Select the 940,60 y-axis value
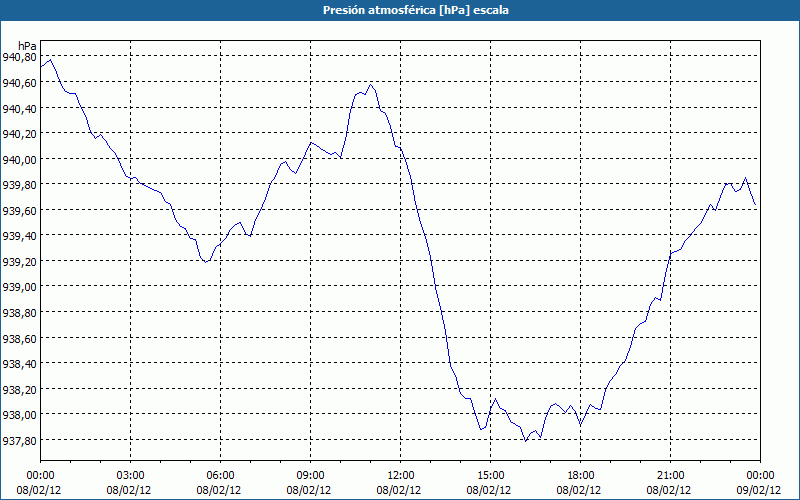This screenshot has width=800, height=500. coord(19,83)
